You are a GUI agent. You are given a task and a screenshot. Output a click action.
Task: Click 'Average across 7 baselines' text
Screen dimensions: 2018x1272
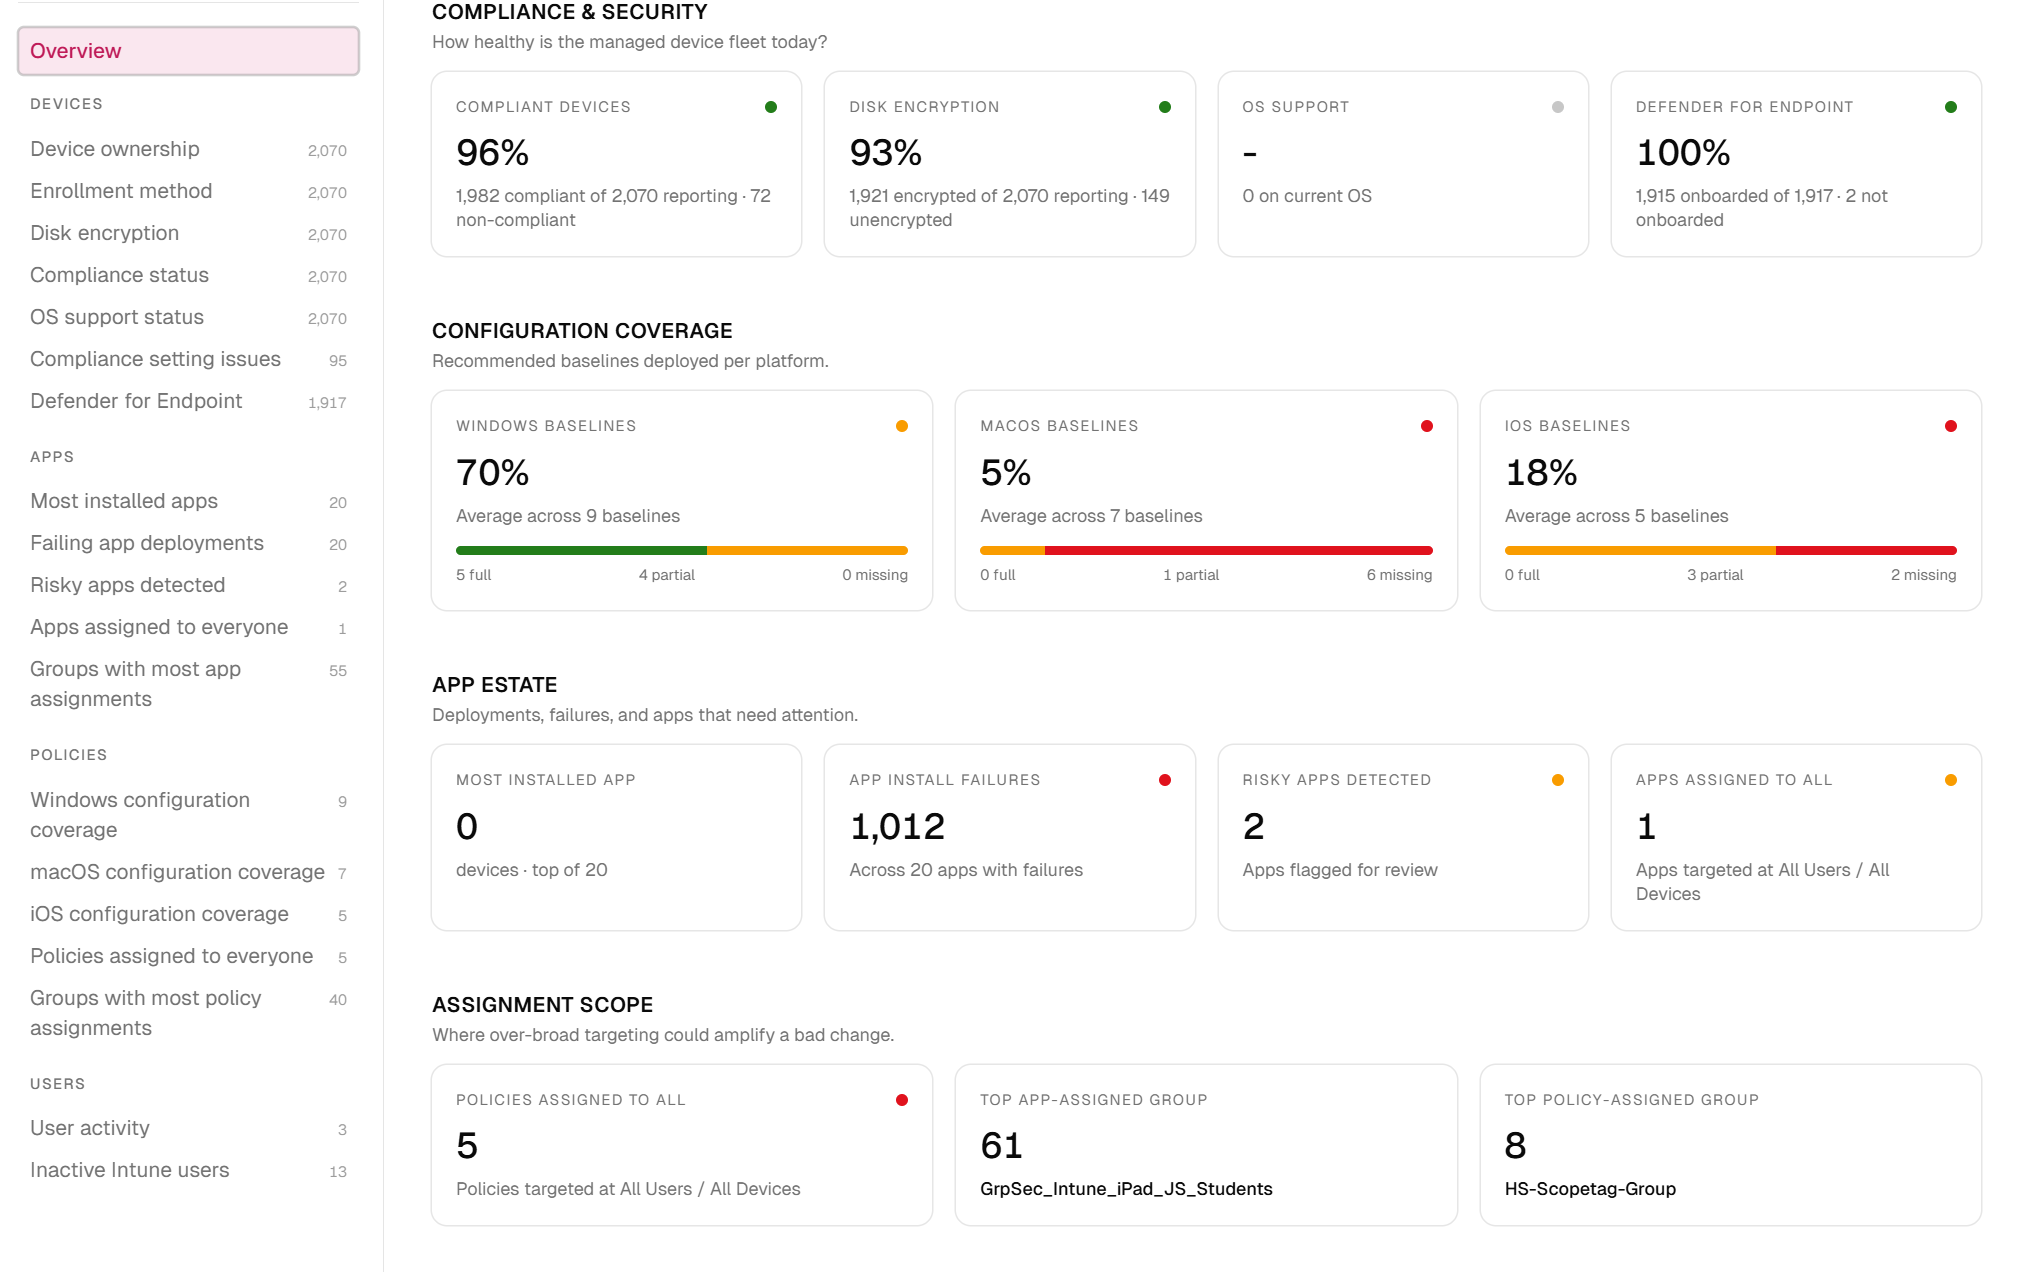[1091, 516]
